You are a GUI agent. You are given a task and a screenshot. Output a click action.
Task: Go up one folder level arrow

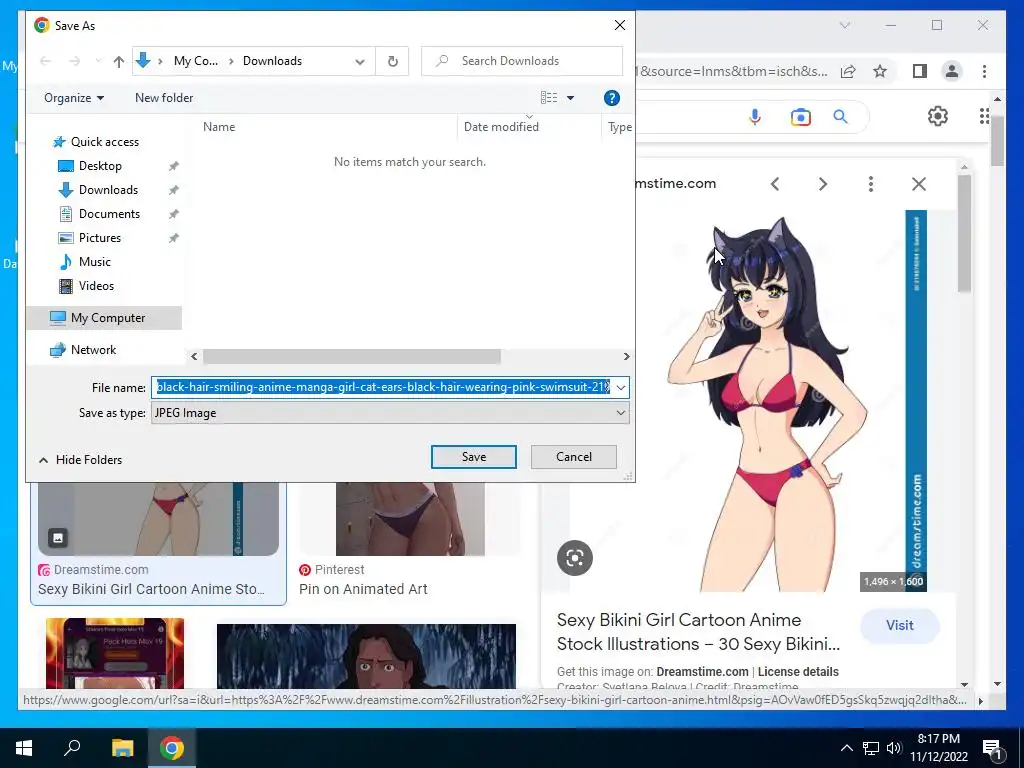tap(118, 61)
